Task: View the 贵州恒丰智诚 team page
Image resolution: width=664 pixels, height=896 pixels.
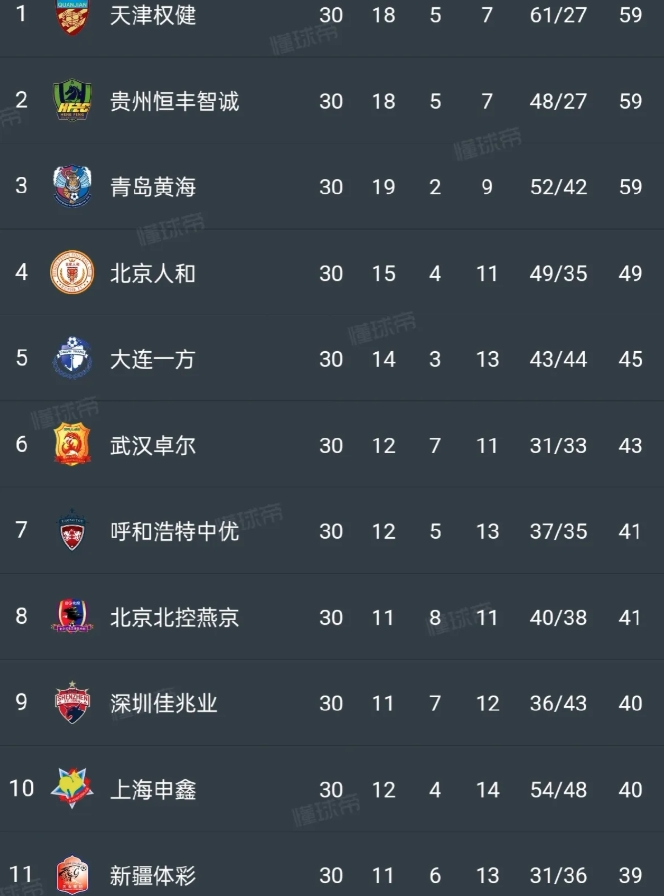Action: click(174, 101)
